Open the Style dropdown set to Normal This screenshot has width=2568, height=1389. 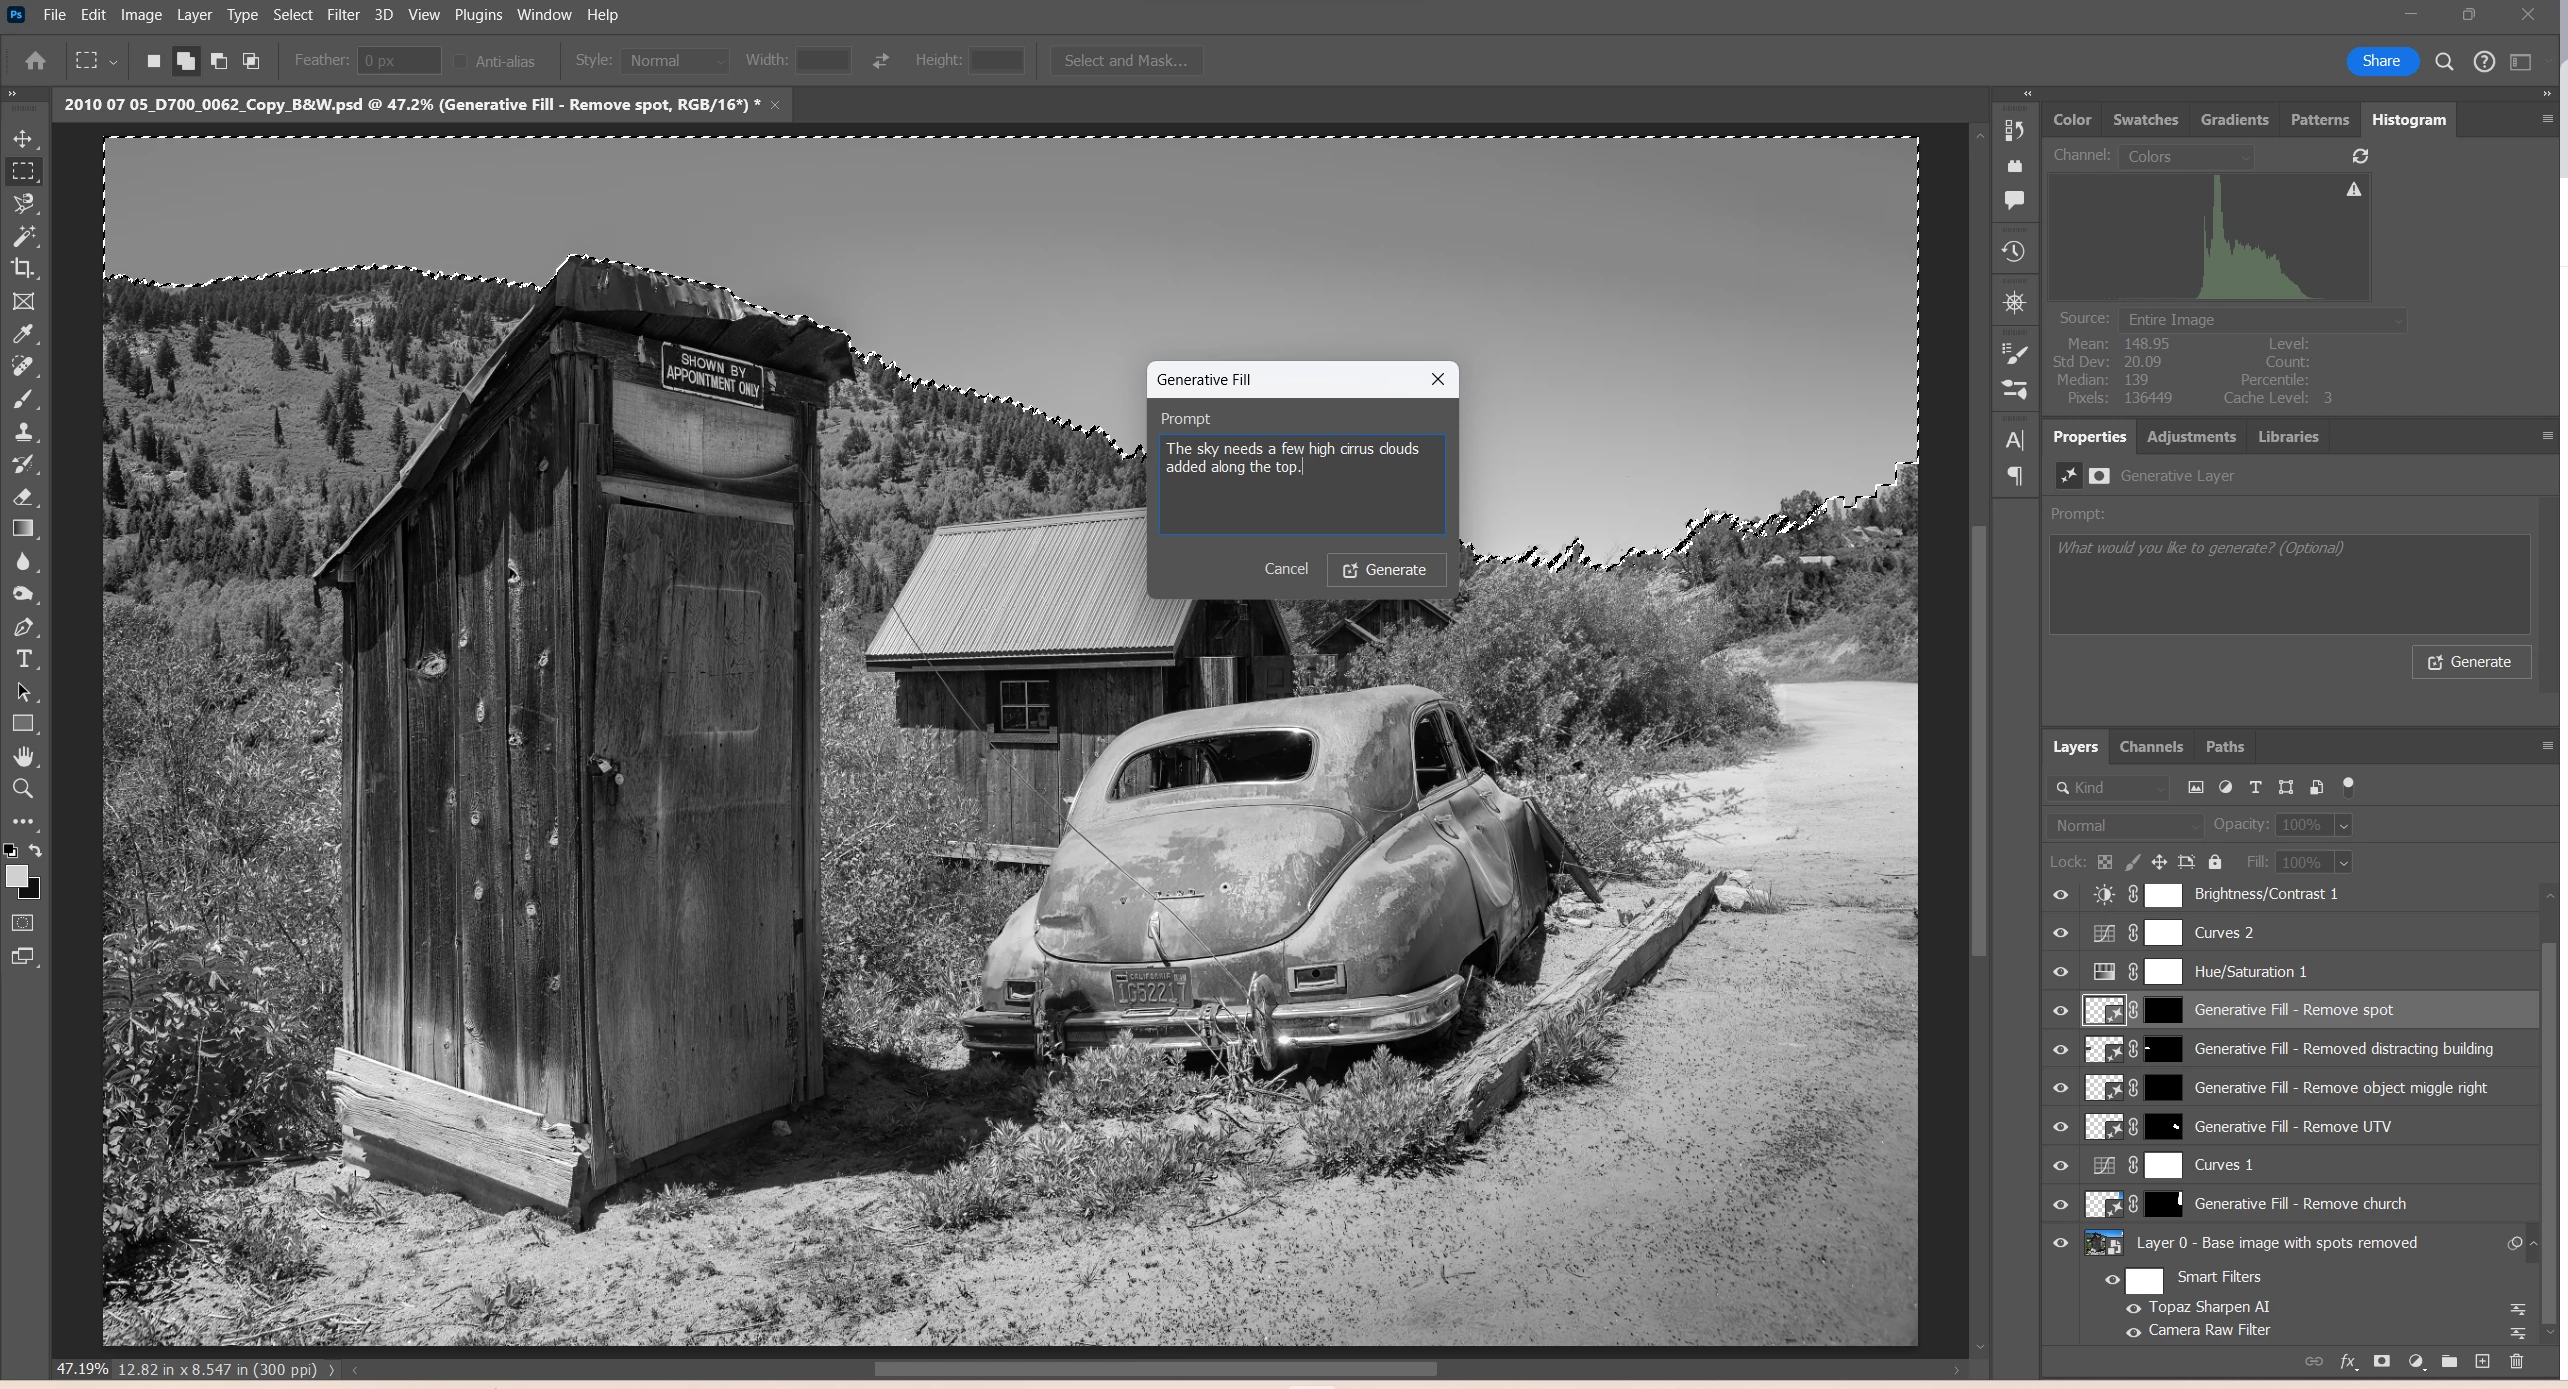point(675,61)
